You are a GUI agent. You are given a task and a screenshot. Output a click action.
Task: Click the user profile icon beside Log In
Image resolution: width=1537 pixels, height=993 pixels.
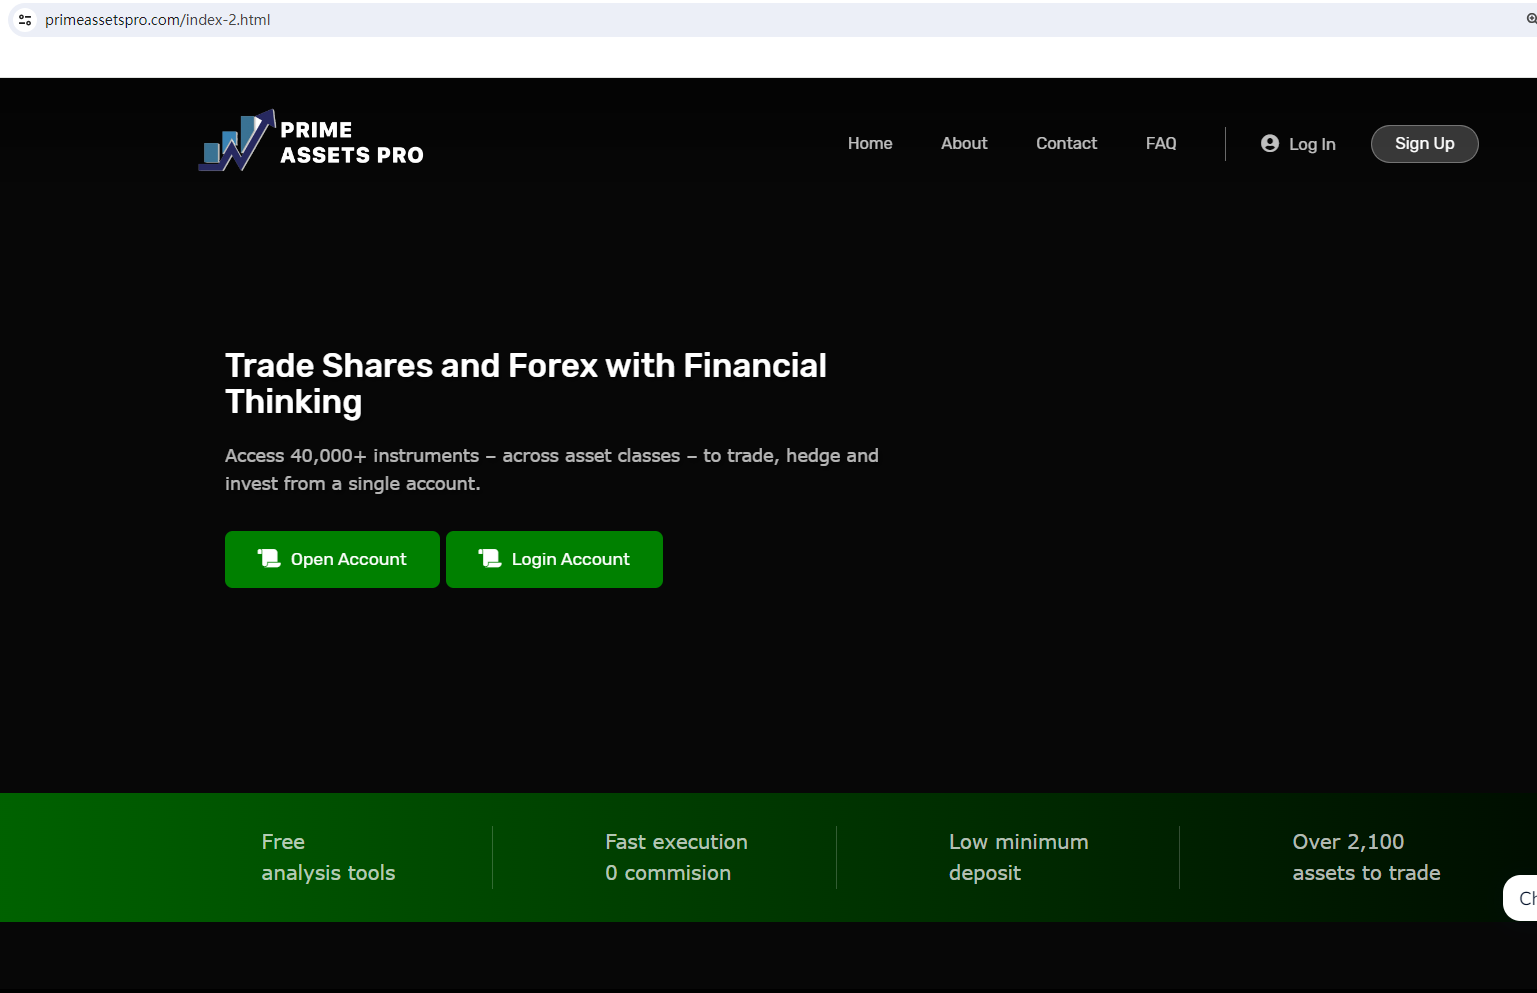[x=1270, y=144]
